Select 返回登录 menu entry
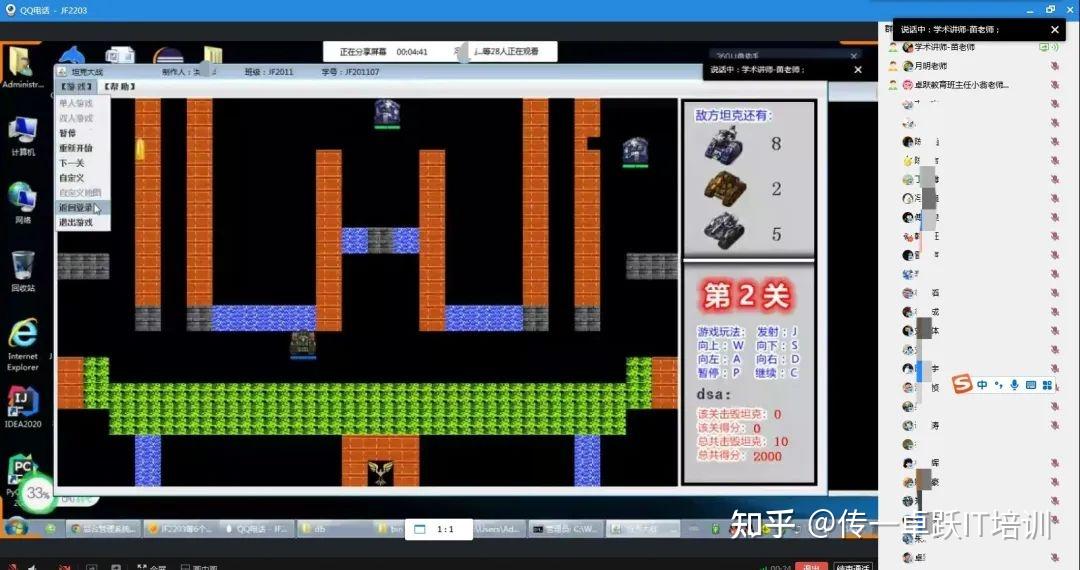 [75, 208]
